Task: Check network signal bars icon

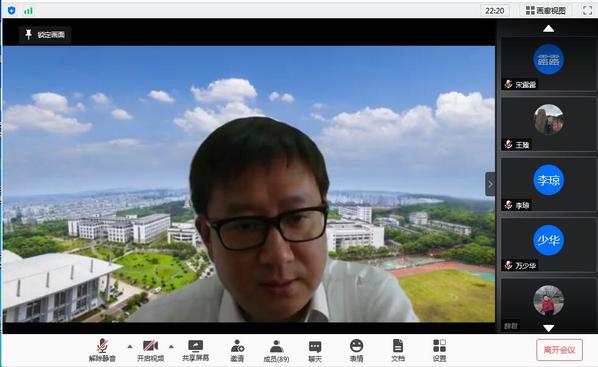Action: point(28,11)
